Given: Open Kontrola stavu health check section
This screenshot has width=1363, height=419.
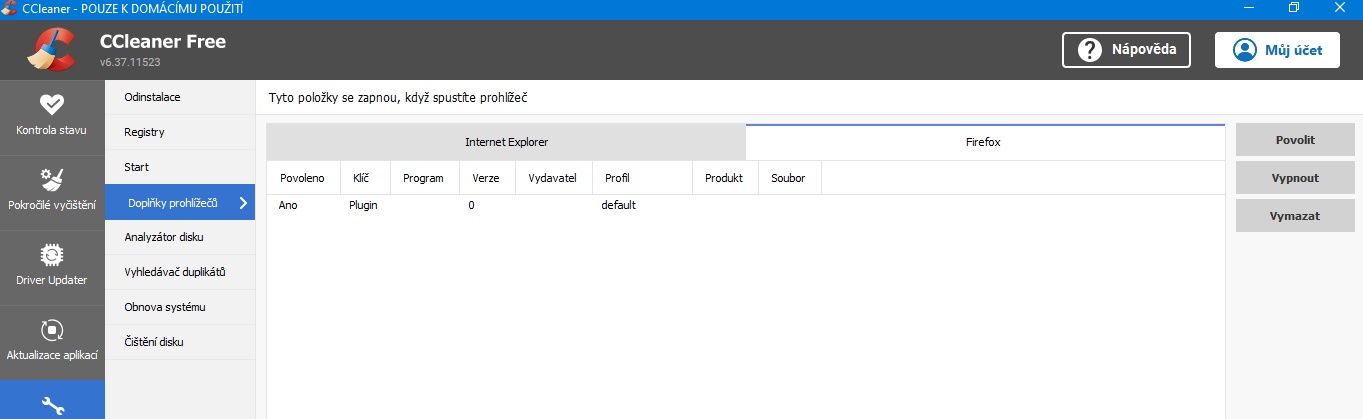Looking at the screenshot, I should 52,117.
